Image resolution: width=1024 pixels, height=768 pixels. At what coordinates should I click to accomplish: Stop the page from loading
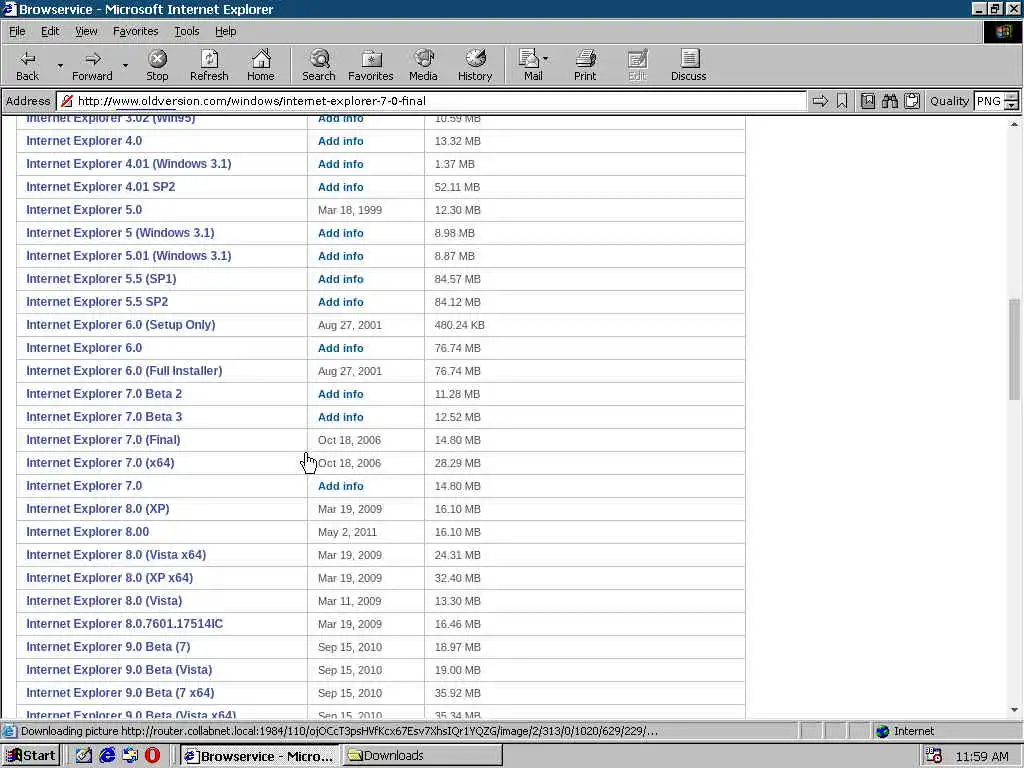157,65
